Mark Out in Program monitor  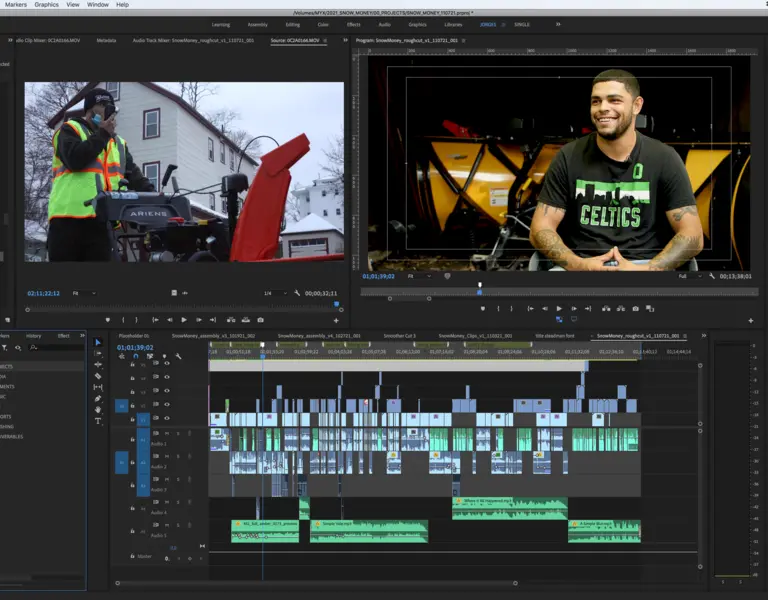coord(511,309)
